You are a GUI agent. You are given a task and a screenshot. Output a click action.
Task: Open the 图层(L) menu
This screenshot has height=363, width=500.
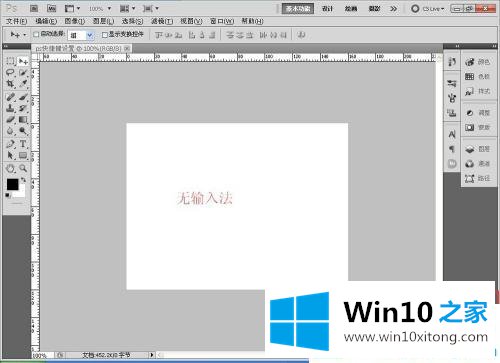103,21
